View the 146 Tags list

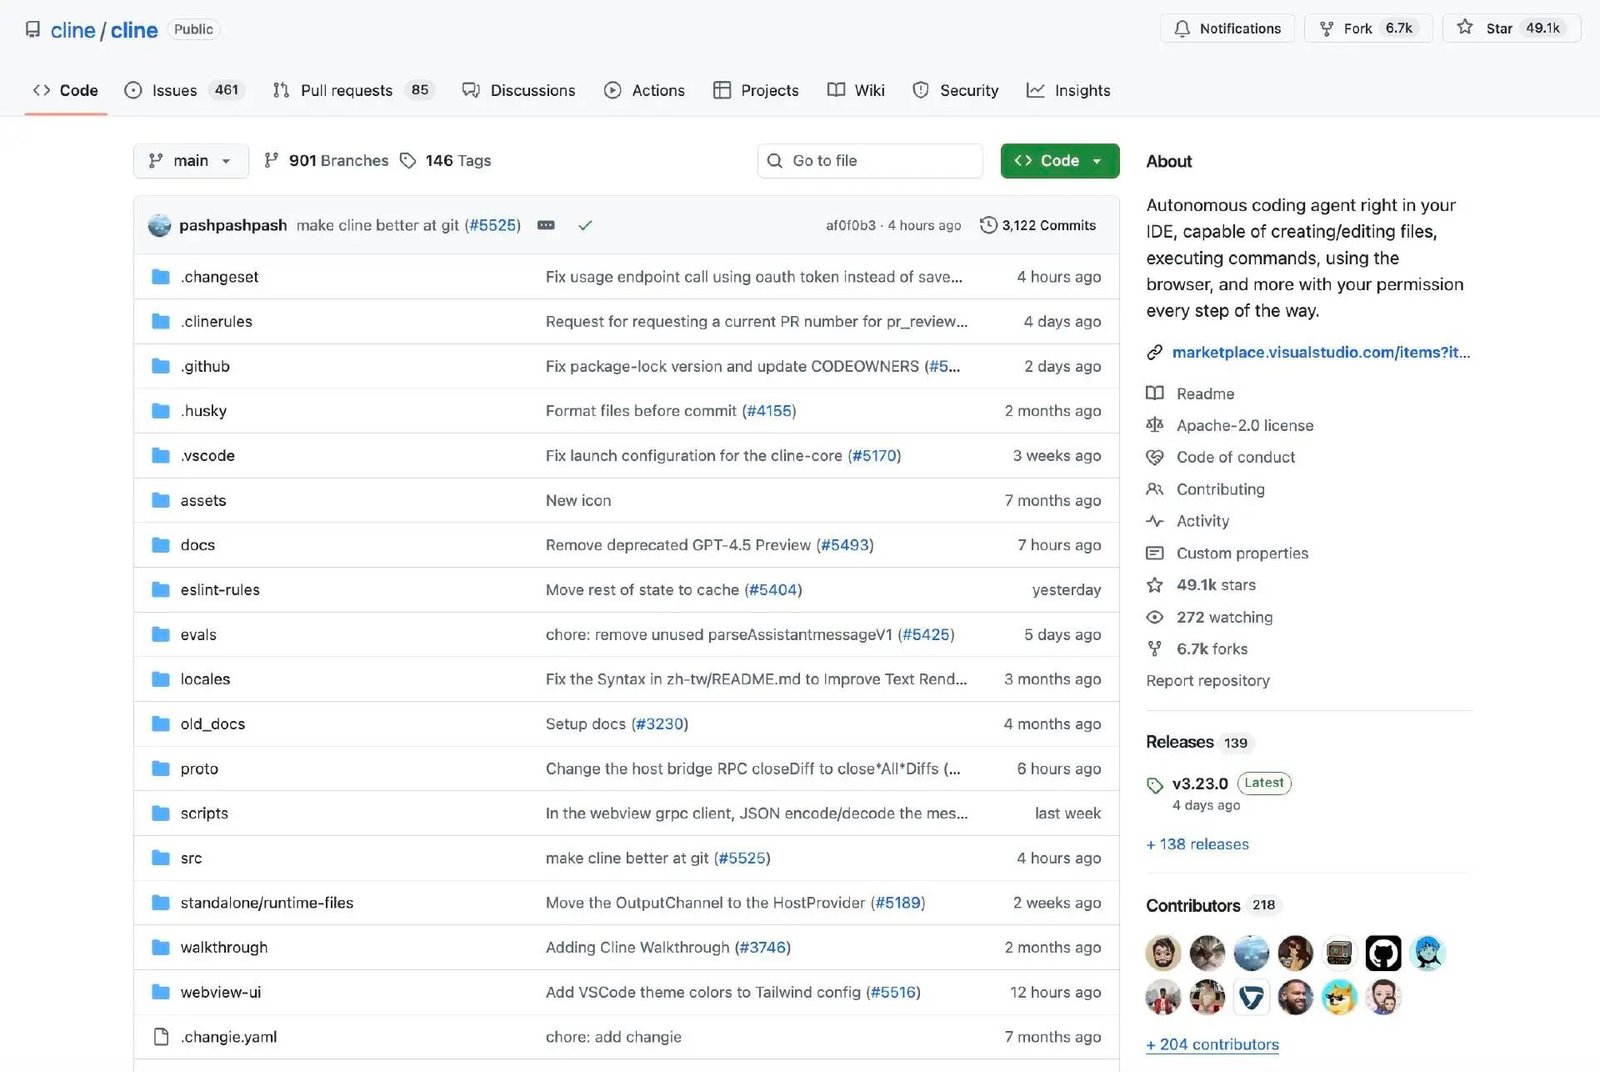(446, 161)
